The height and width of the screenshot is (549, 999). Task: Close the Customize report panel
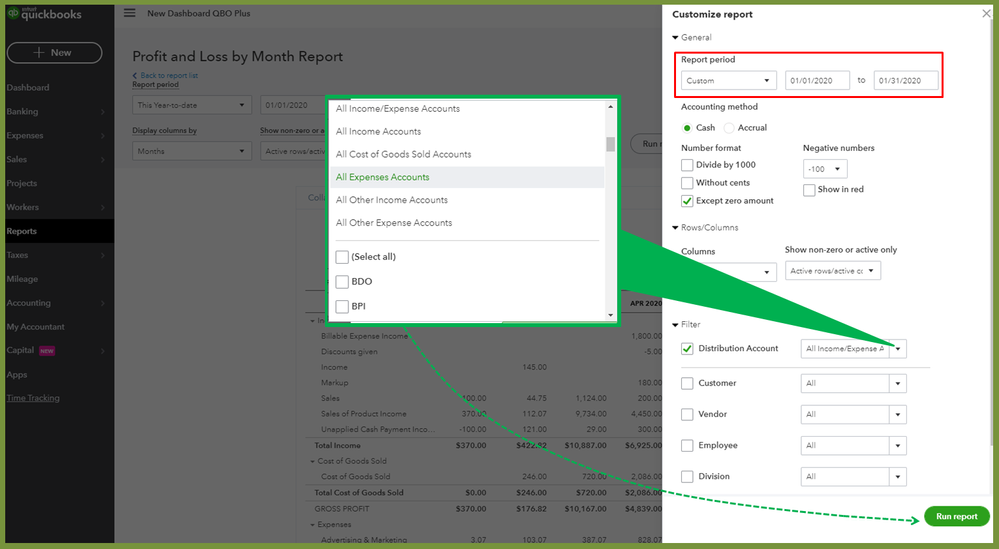986,13
